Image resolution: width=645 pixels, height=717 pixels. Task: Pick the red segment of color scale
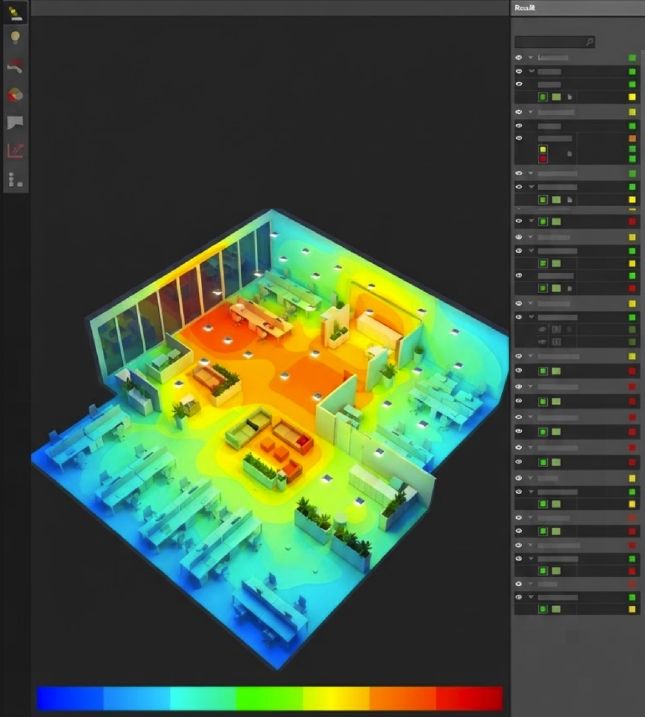469,698
